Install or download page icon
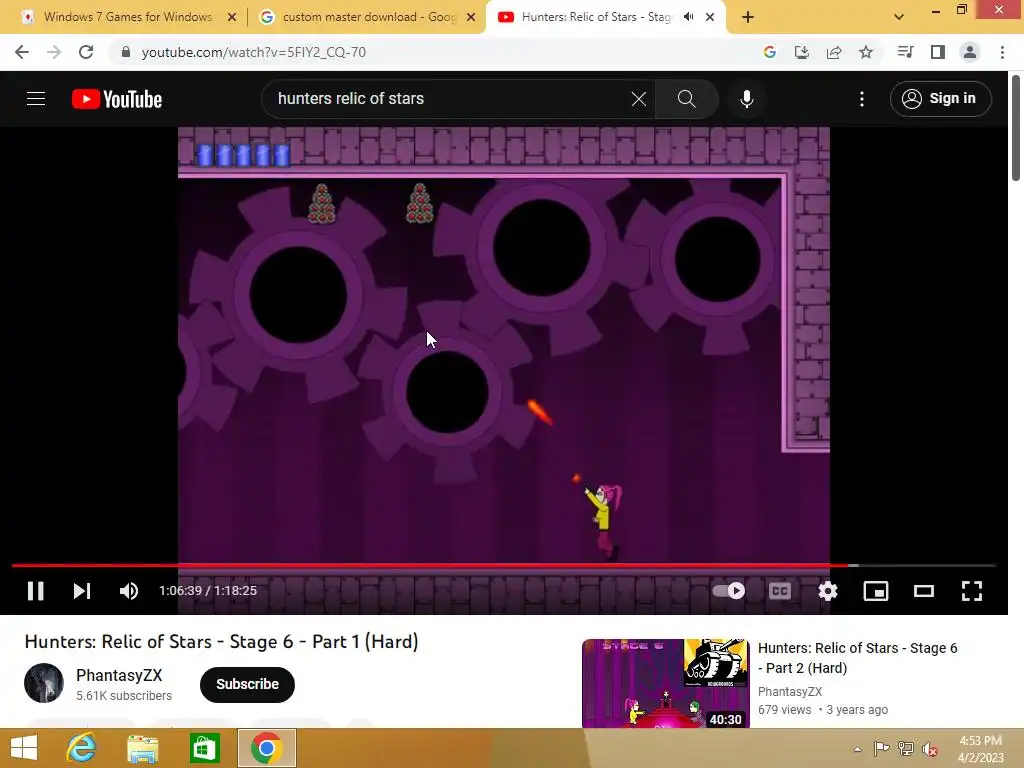This screenshot has width=1024, height=768. (x=802, y=52)
